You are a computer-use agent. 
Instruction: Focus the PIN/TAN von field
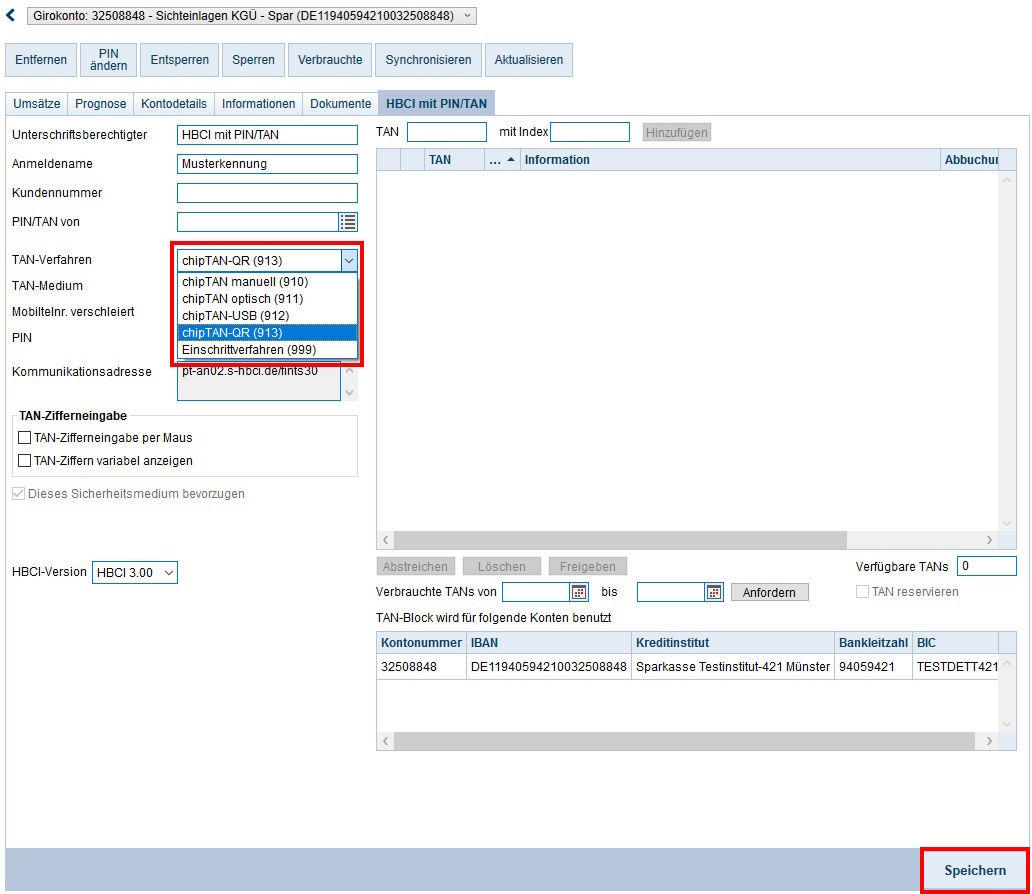(258, 222)
